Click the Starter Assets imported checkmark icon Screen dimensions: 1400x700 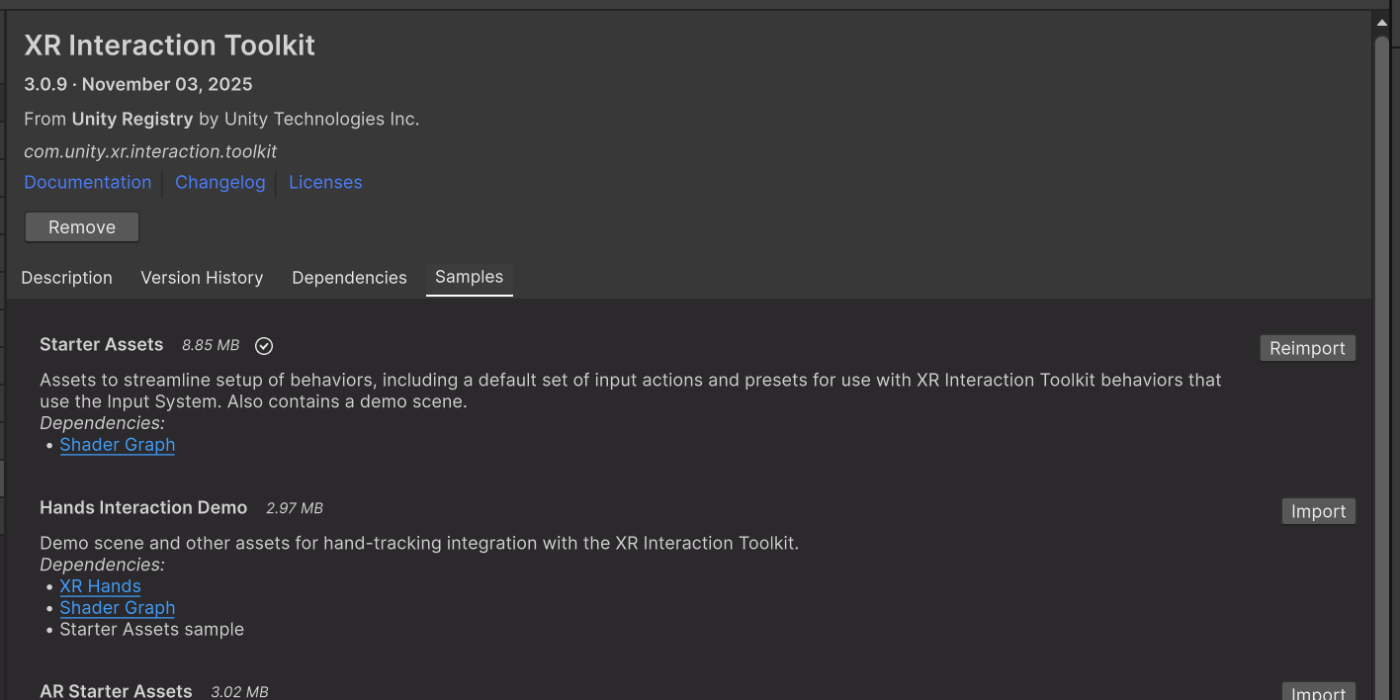(264, 346)
